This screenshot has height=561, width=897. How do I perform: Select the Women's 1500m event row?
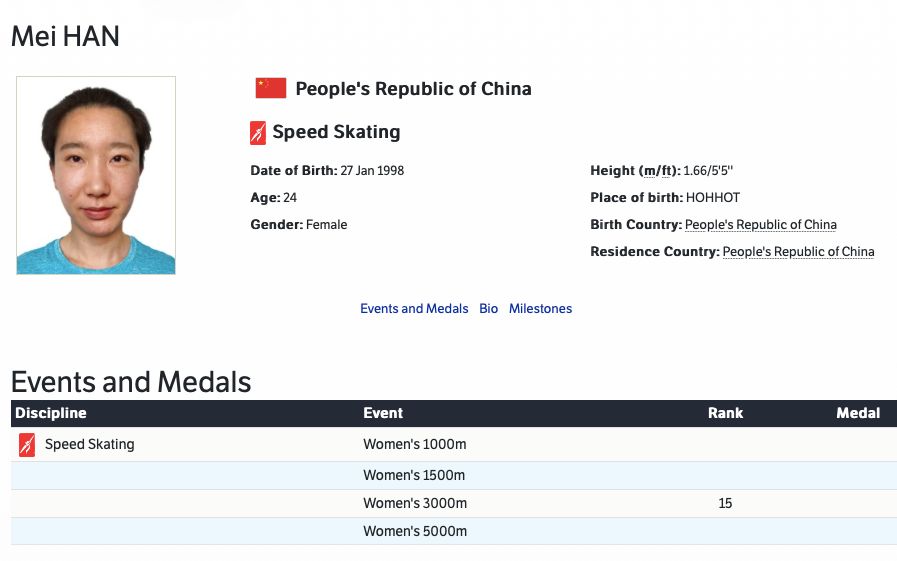point(414,475)
